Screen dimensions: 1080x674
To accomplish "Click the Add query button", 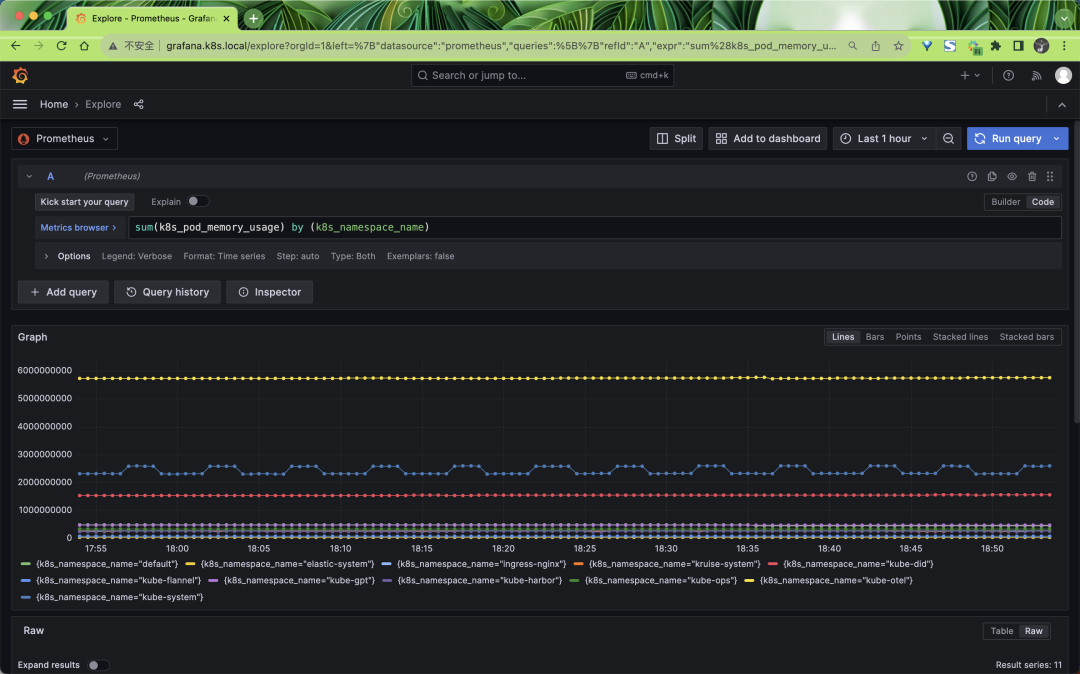I will (63, 292).
